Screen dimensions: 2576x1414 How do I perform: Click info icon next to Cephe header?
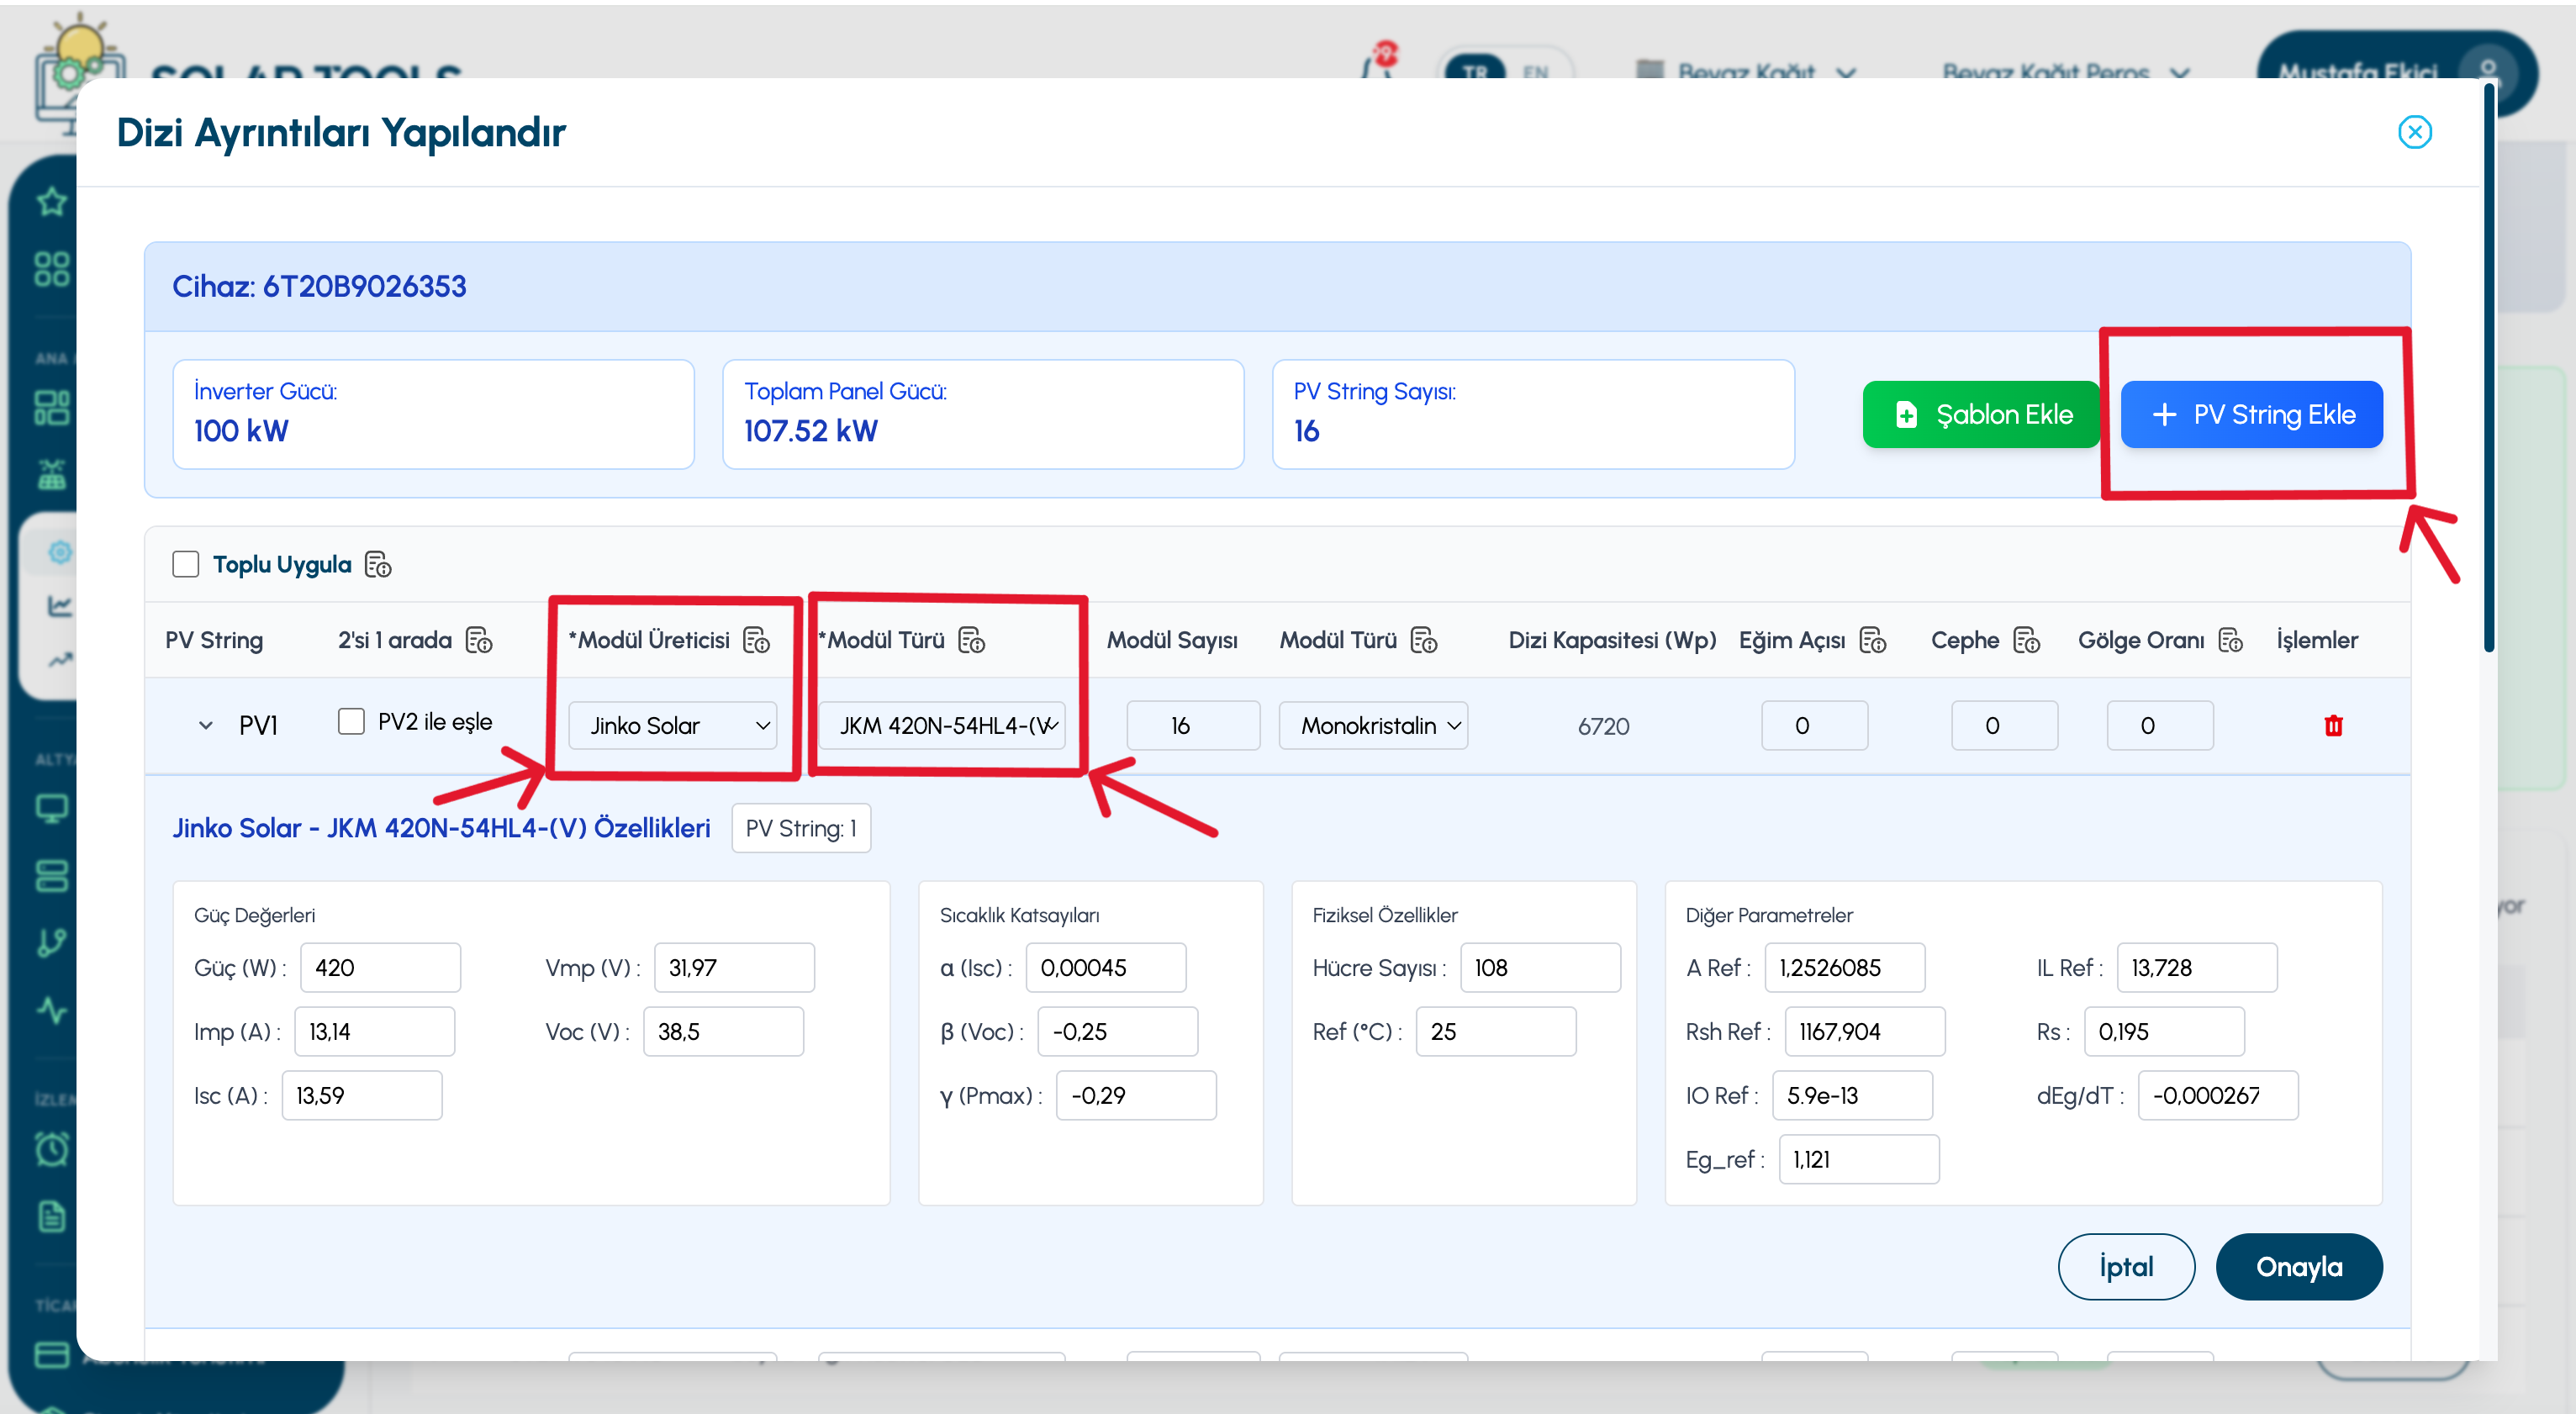click(x=2026, y=640)
